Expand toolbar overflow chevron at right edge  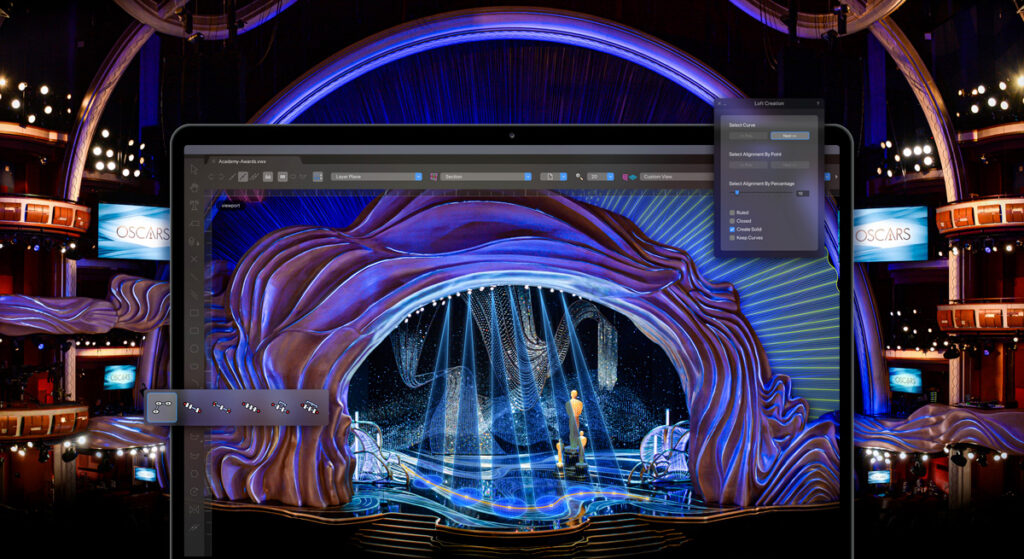click(x=836, y=177)
